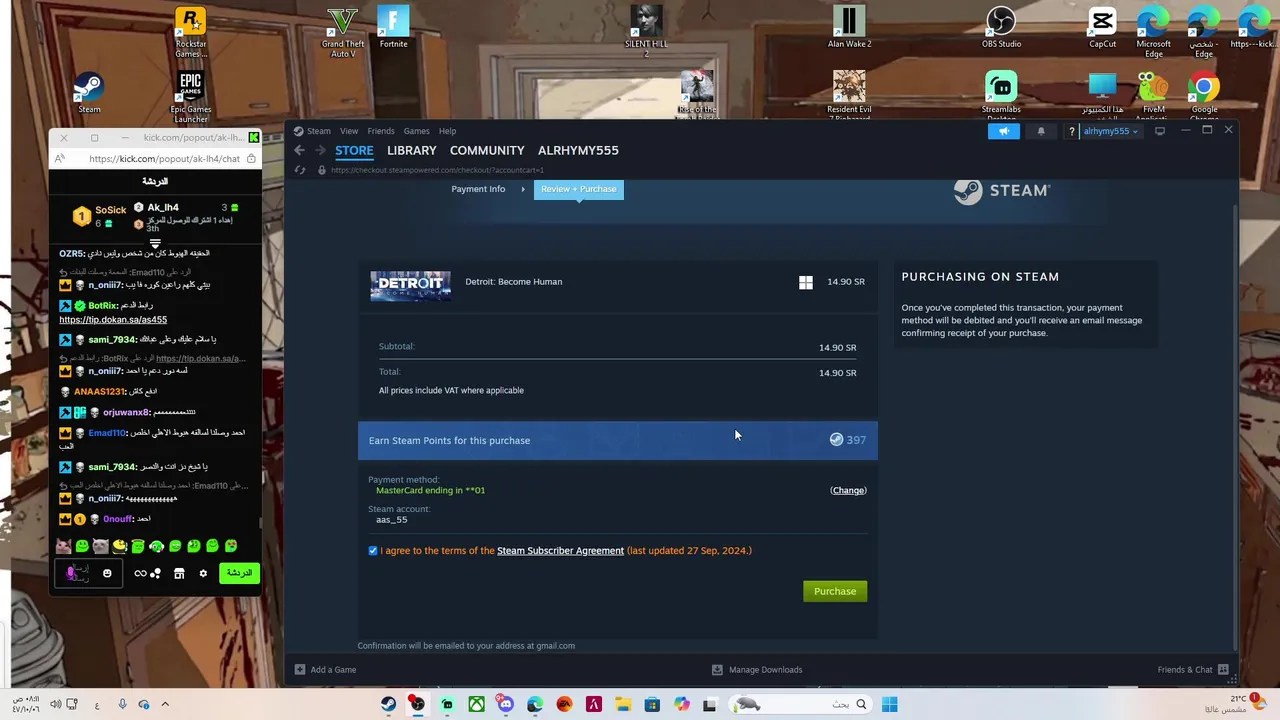Click Detroit: Become Human thumbnail

[410, 286]
